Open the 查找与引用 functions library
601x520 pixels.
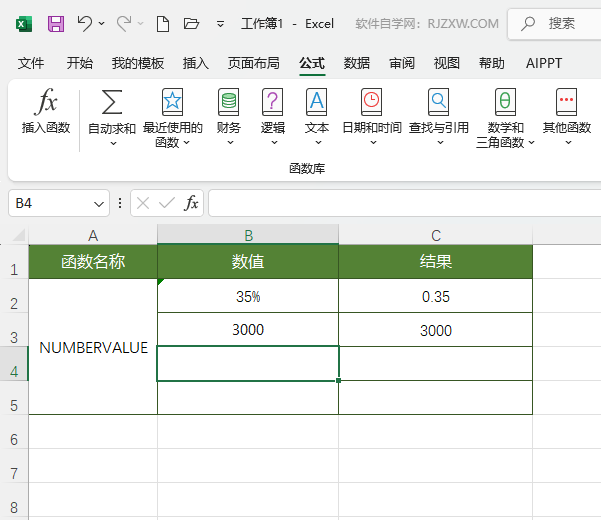(x=438, y=117)
